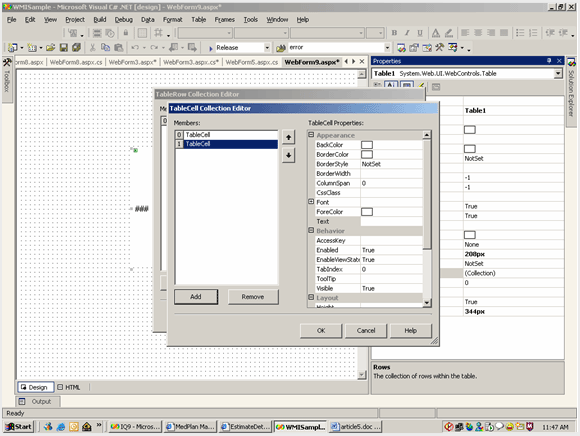This screenshot has height=436, width=580.
Task: Click the Snap to Grid icon
Action: [158, 33]
